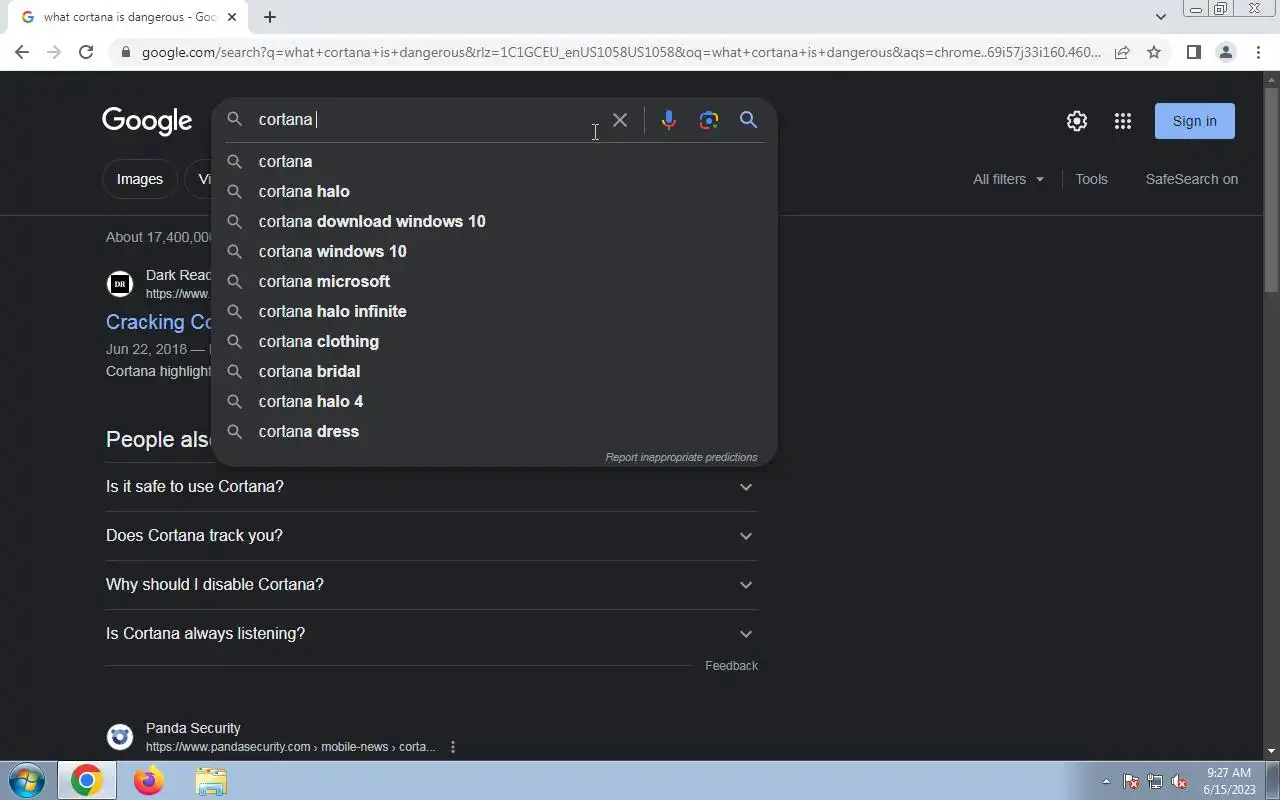Open Firefox from the taskbar
The image size is (1280, 800).
[149, 781]
